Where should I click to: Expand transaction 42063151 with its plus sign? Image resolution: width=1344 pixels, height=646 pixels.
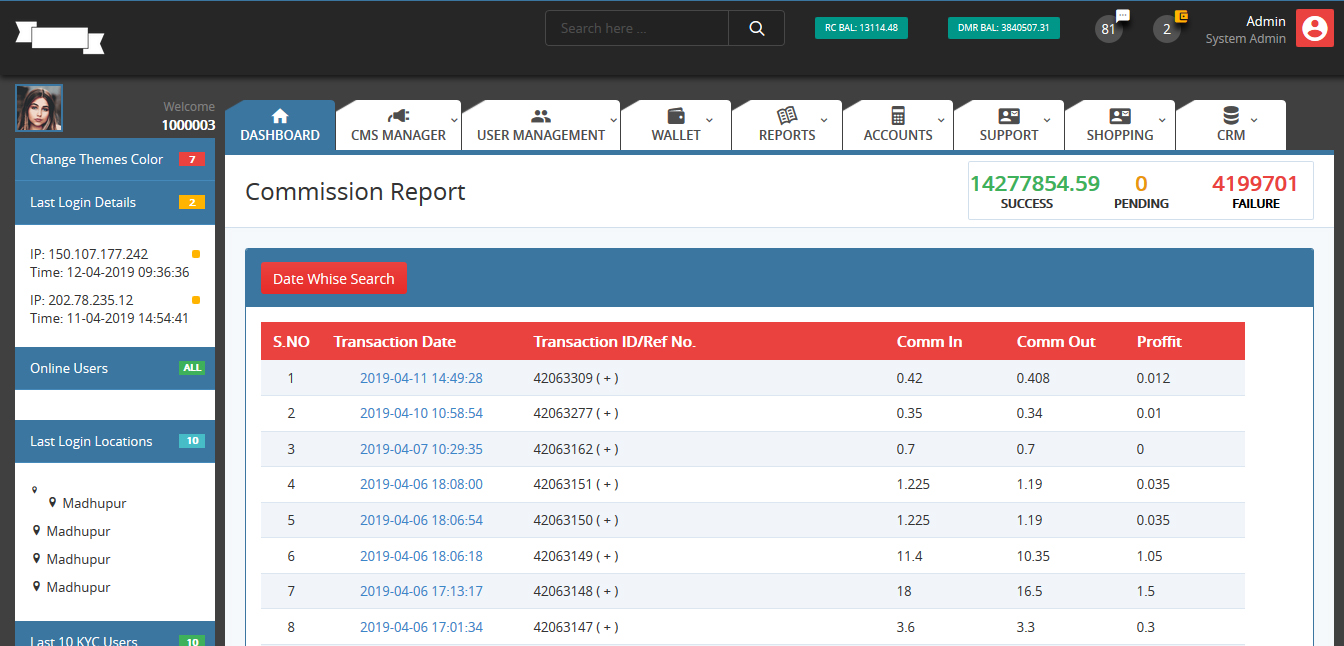pos(607,485)
